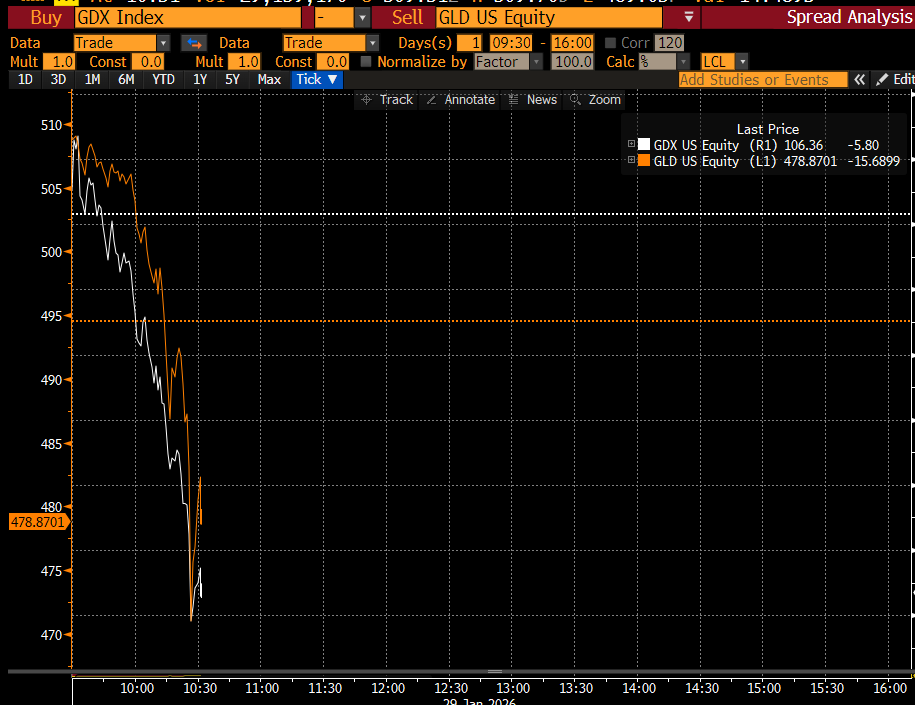The height and width of the screenshot is (705, 915).
Task: Click the white GDX legend color swatch
Action: [x=644, y=144]
